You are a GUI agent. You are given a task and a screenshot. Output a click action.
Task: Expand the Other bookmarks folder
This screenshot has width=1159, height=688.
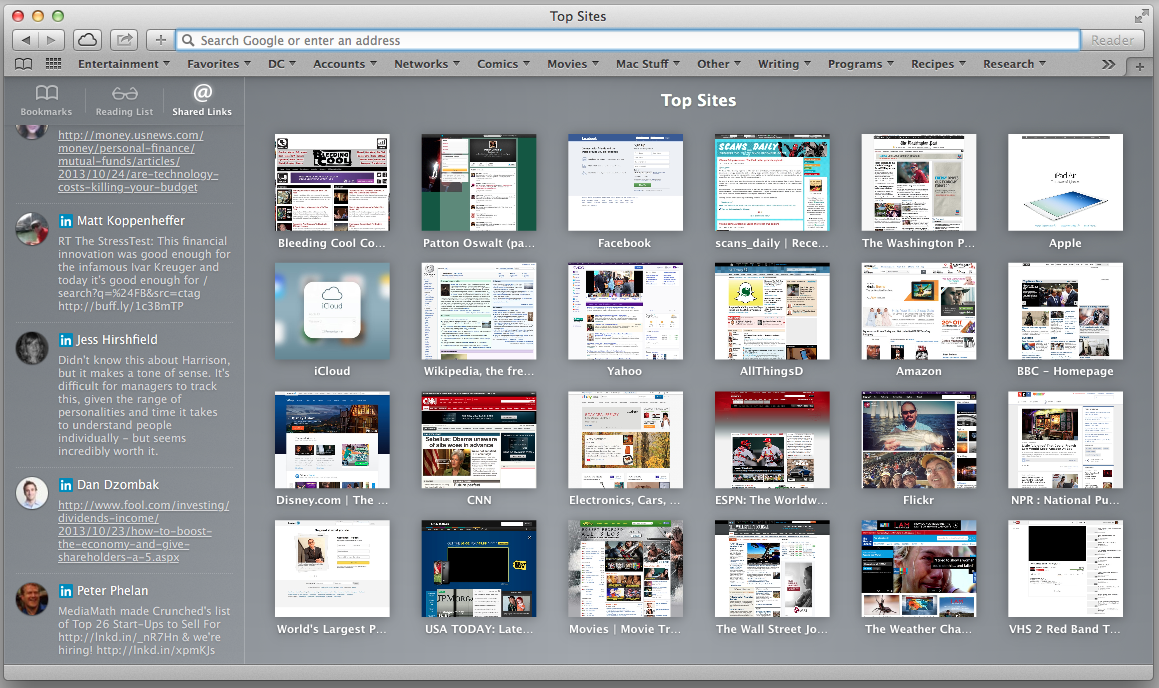718,64
